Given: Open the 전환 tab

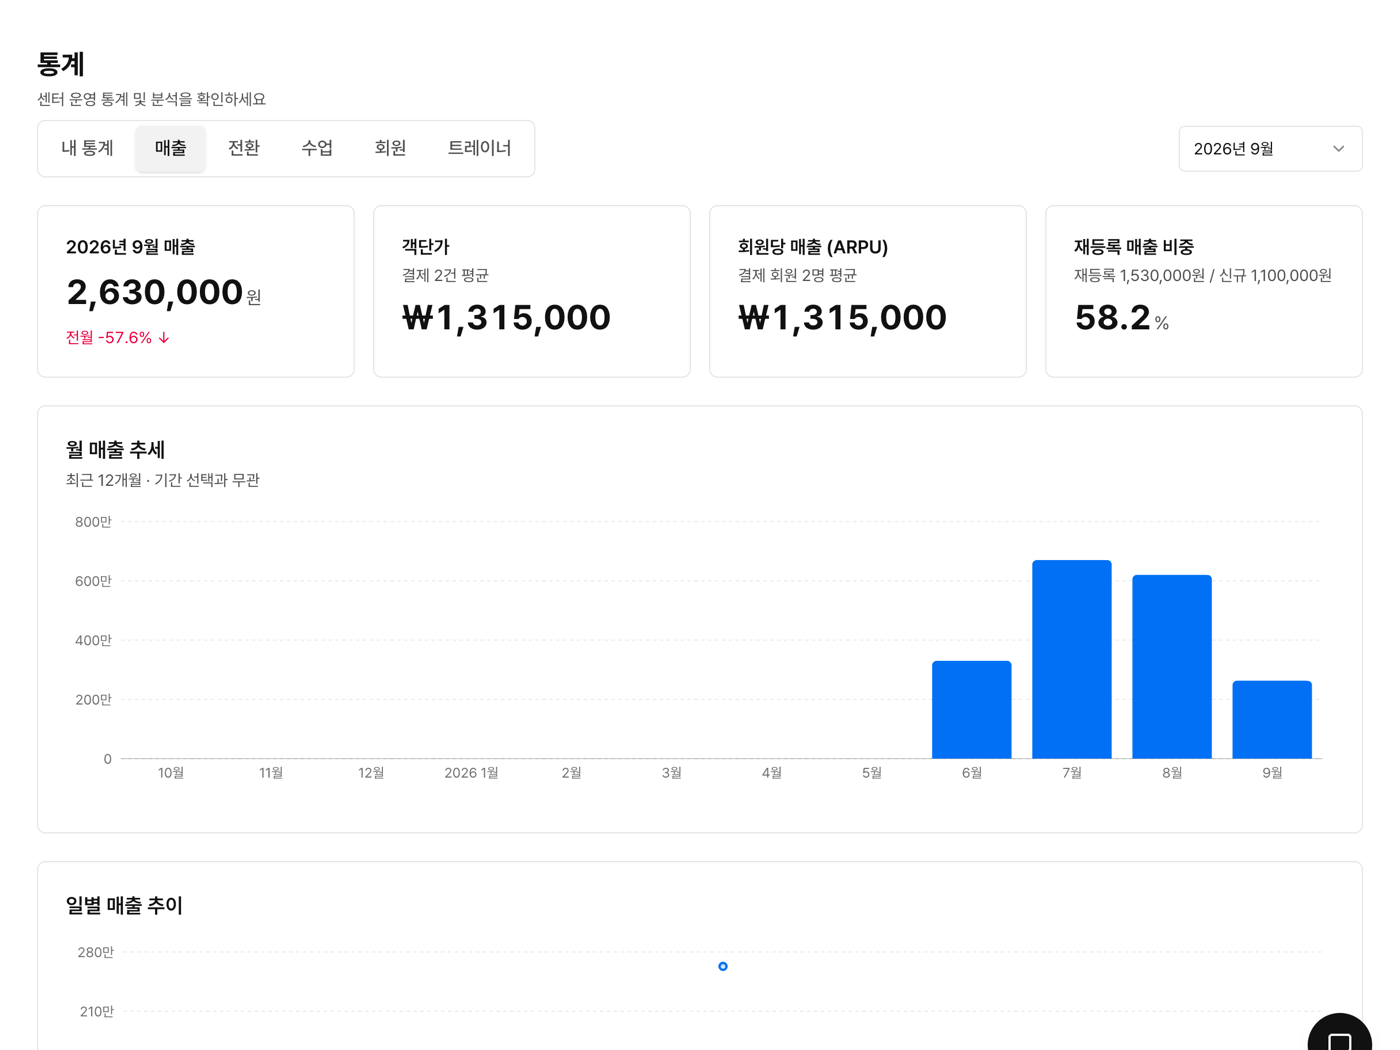Looking at the screenshot, I should [244, 148].
